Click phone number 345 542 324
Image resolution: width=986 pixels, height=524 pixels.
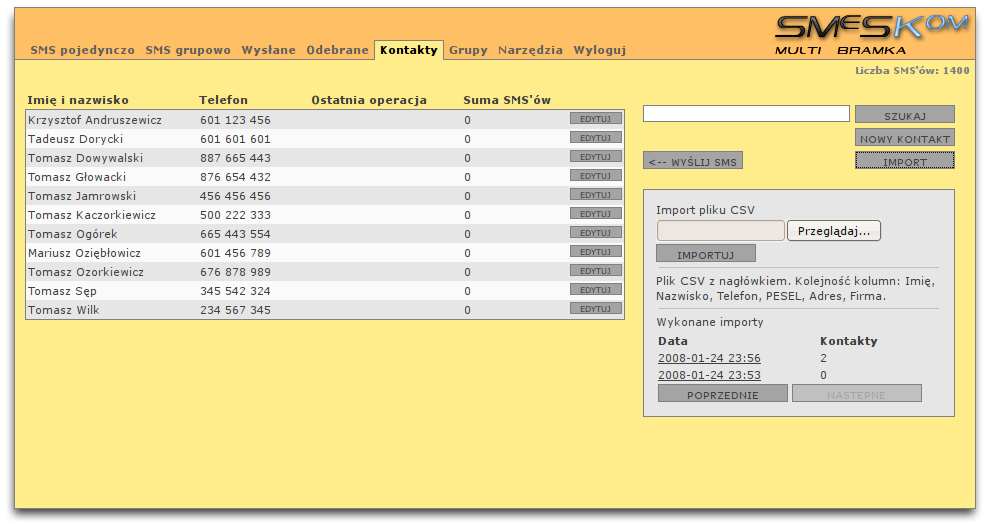point(235,291)
